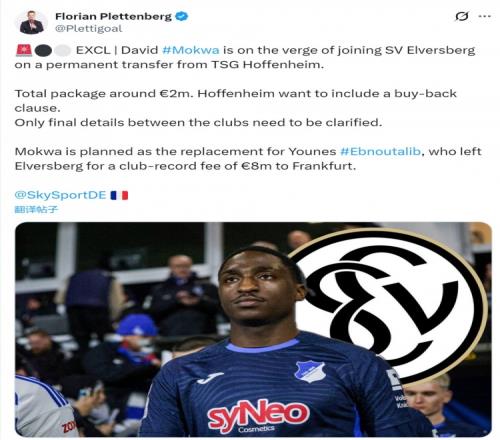Open the #Mokwa hashtag
500x440 pixels.
click(191, 50)
